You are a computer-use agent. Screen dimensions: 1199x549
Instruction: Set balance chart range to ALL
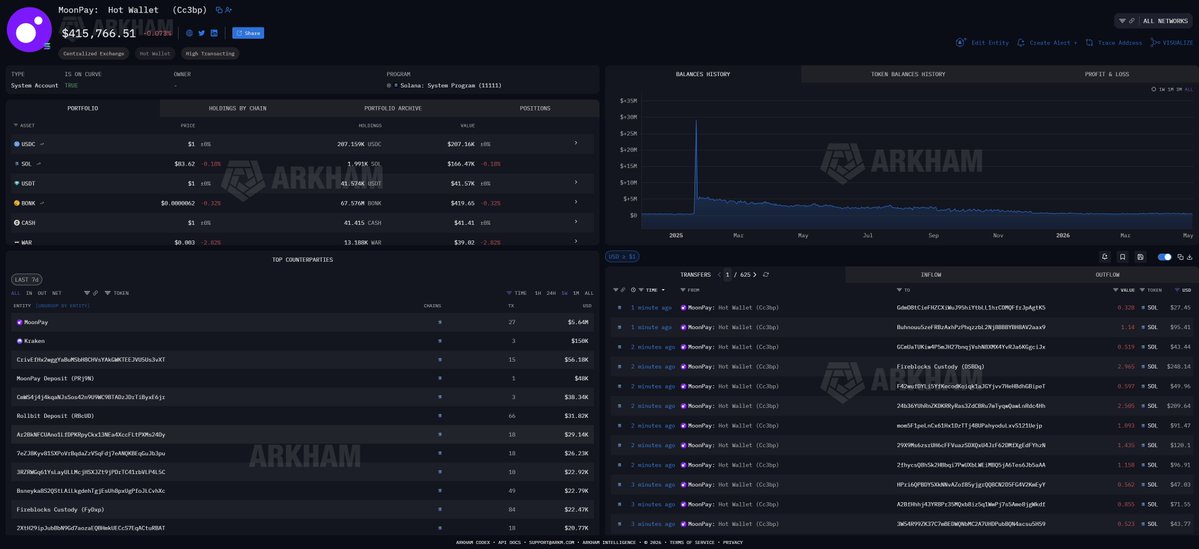coord(1188,89)
